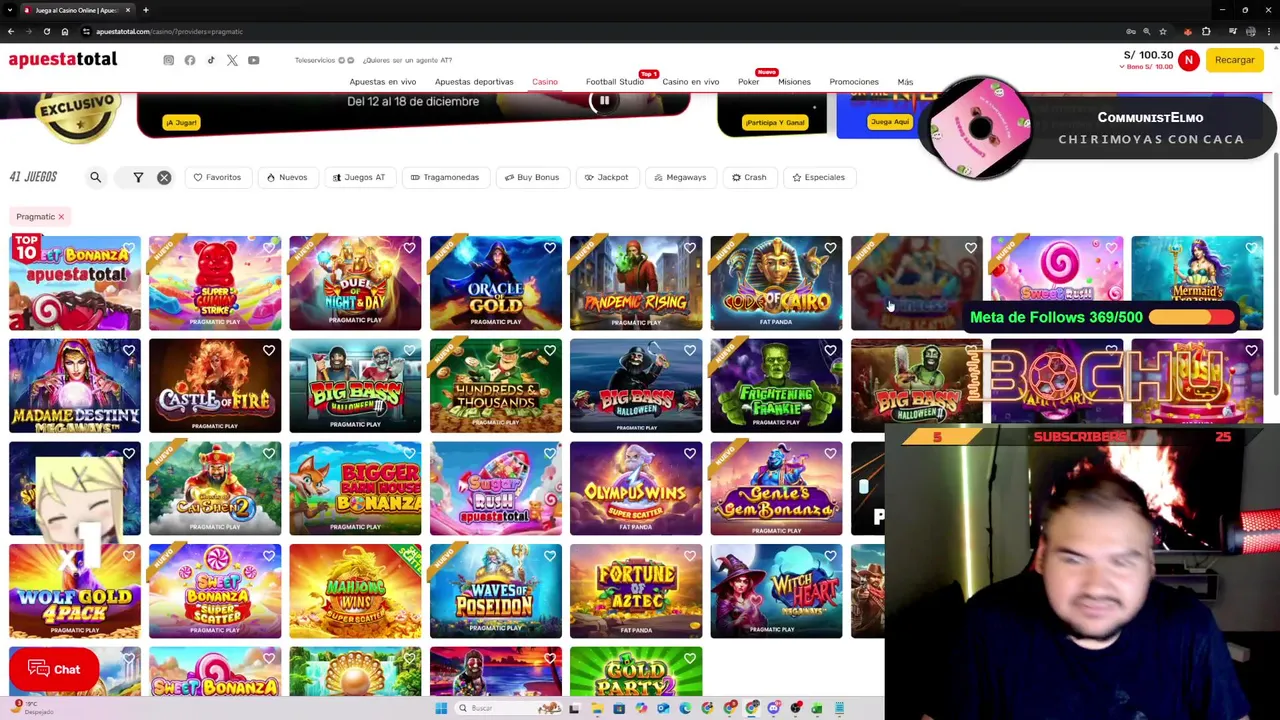Select the Especiales category filter
The image size is (1280, 720).
[818, 177]
